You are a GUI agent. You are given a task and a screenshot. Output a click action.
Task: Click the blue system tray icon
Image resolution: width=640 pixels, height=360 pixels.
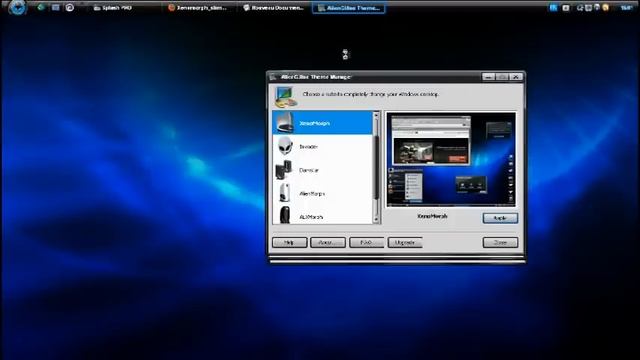(553, 7)
